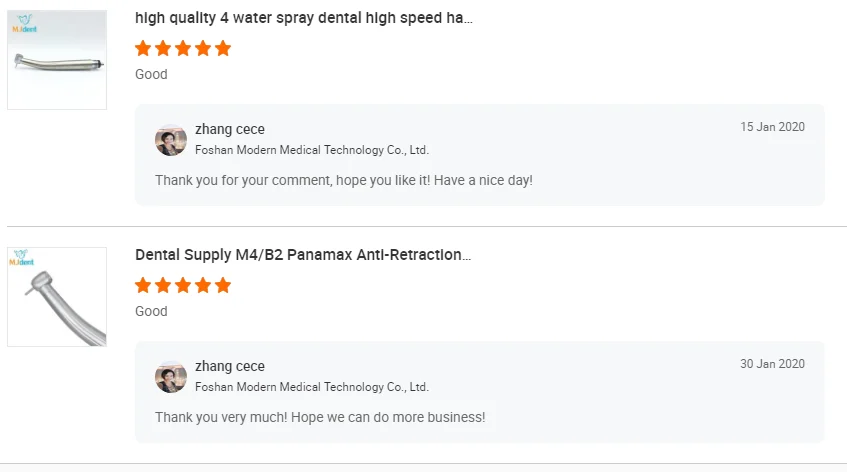
Task: Click zhang cece's avatar in the 30 Jan reply
Action: [171, 377]
